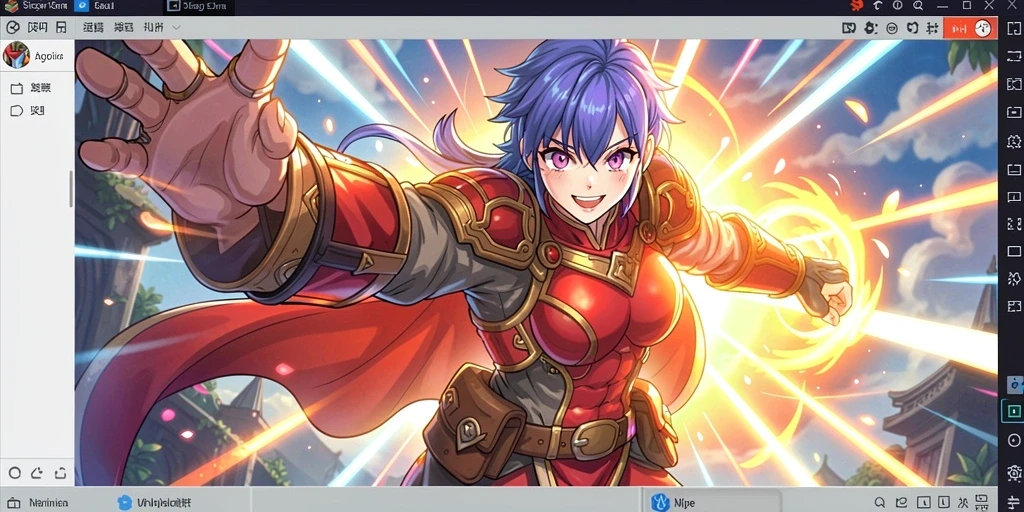The image size is (1024, 512).
Task: Click the smiley face toolbar icon
Action: 891,28
